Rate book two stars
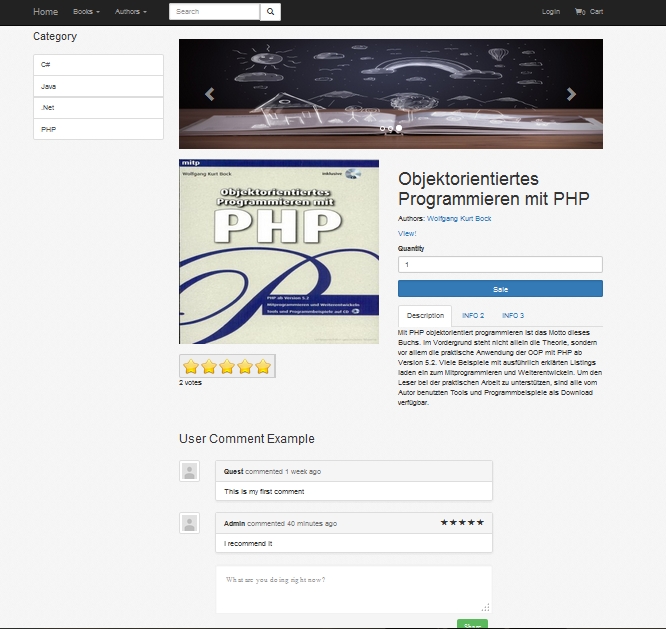The image size is (666, 629). pyautogui.click(x=209, y=366)
